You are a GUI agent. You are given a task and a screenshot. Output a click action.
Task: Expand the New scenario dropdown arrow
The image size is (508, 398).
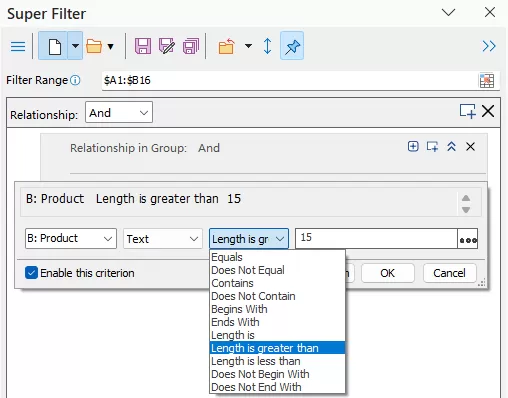coord(76,46)
